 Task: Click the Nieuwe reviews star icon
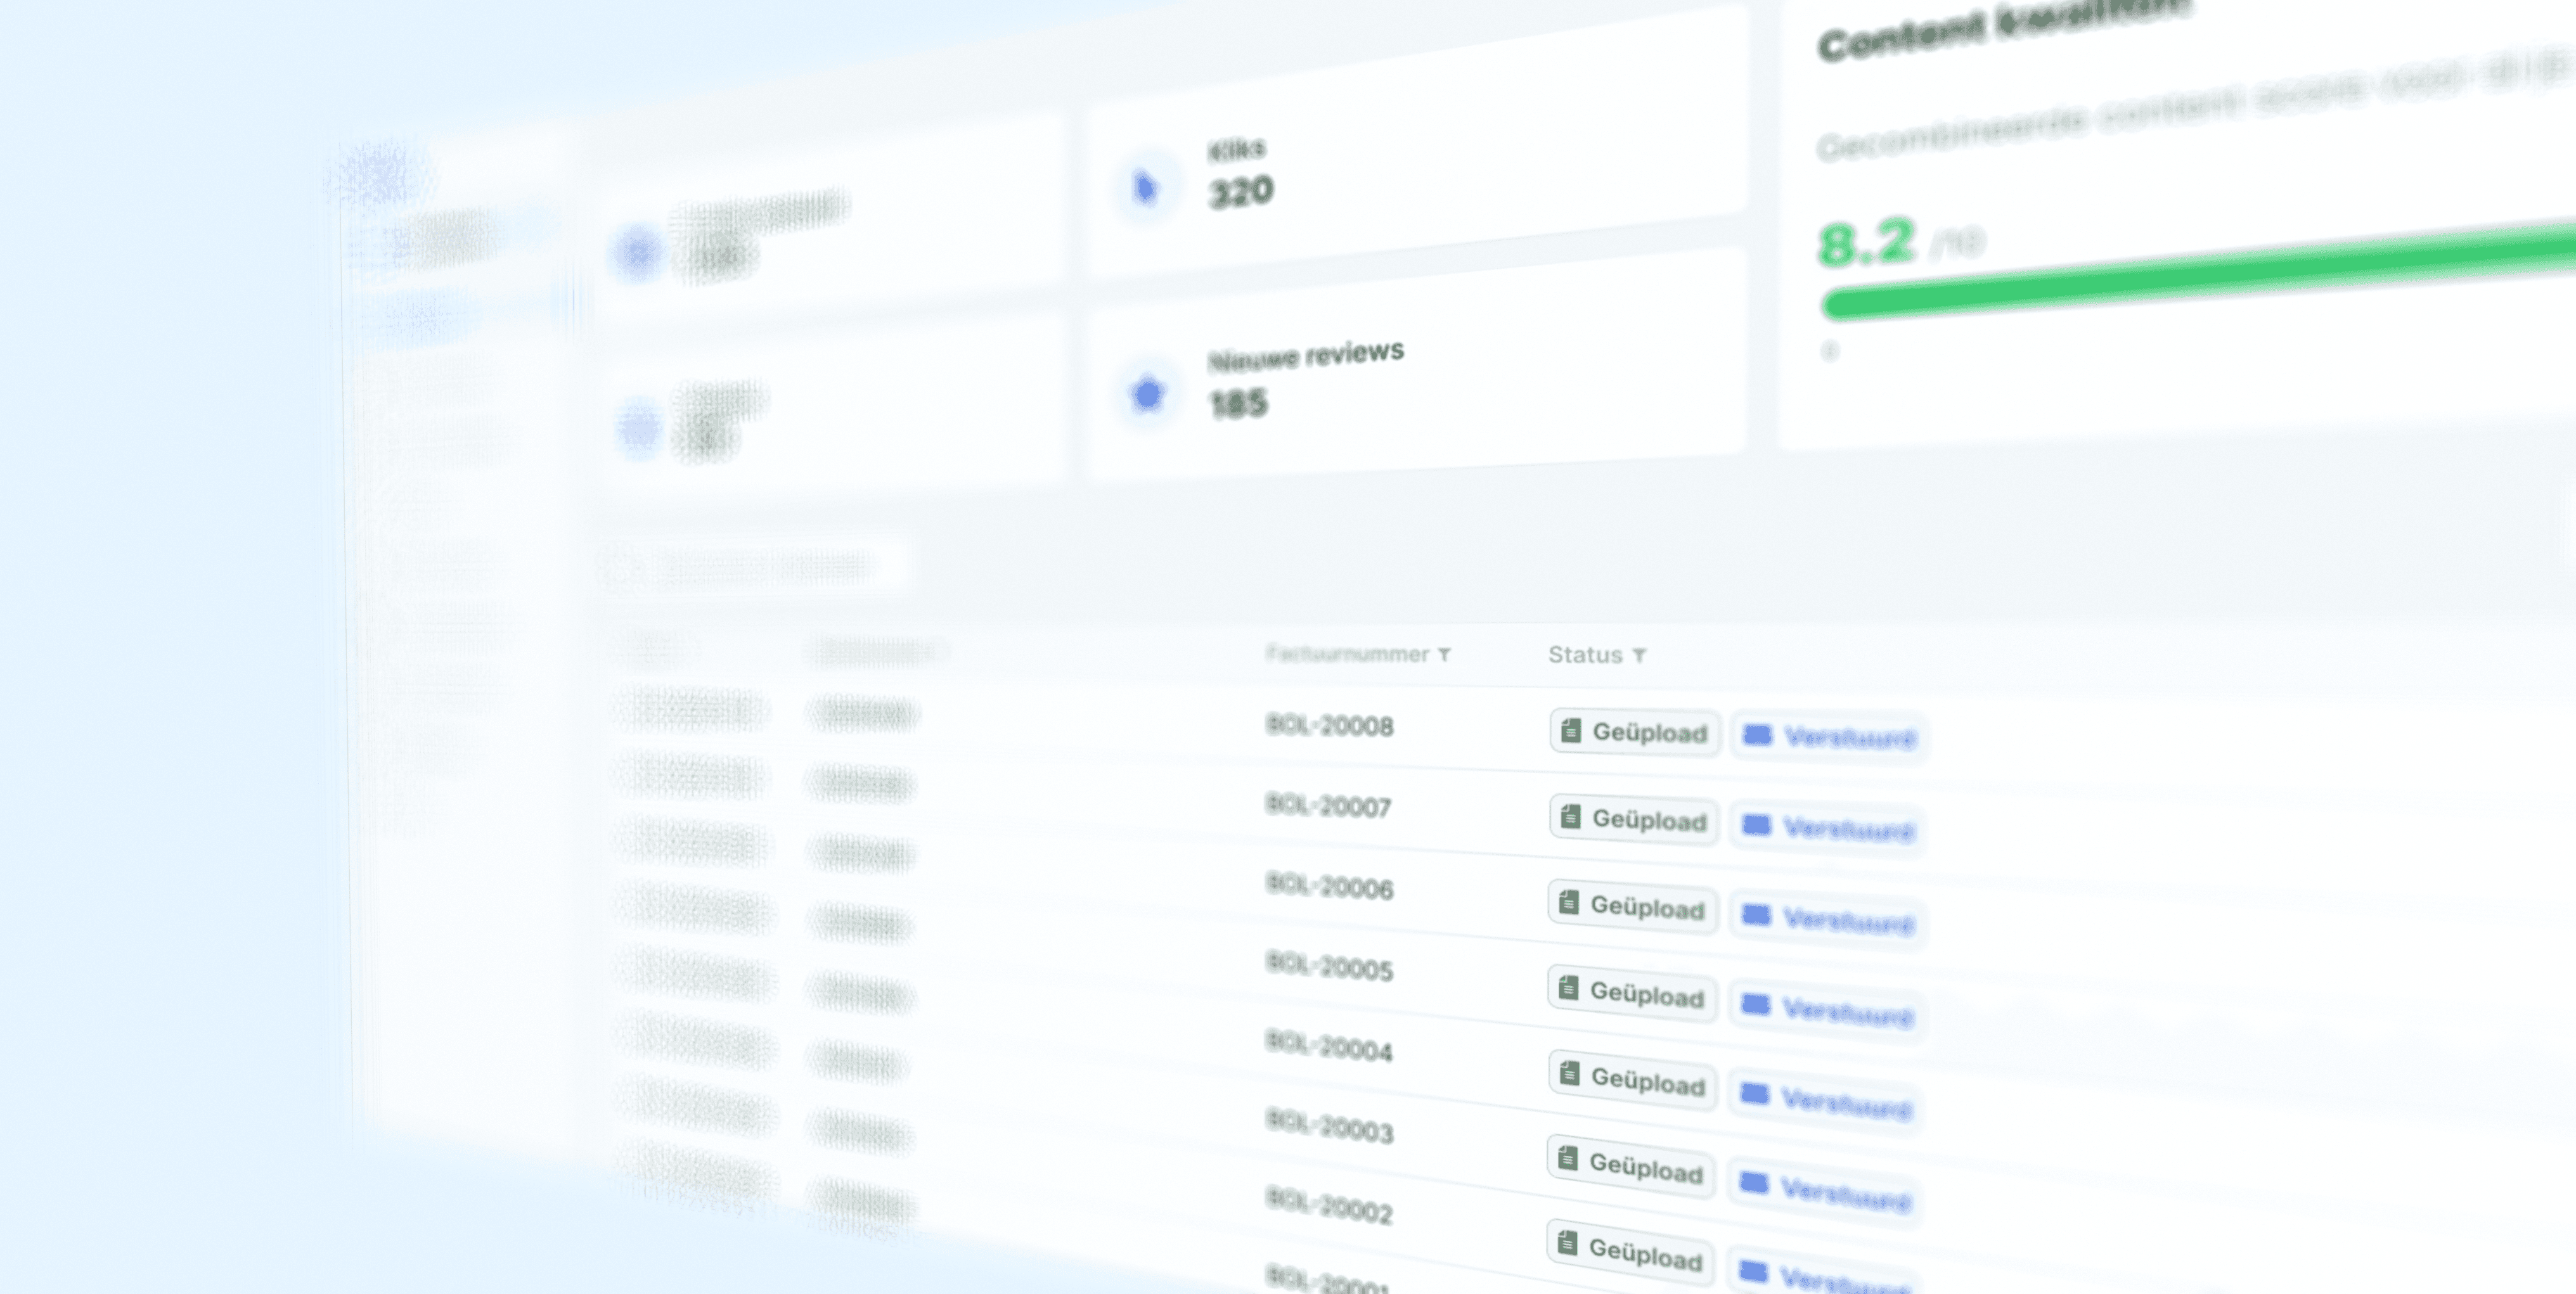pos(1148,394)
